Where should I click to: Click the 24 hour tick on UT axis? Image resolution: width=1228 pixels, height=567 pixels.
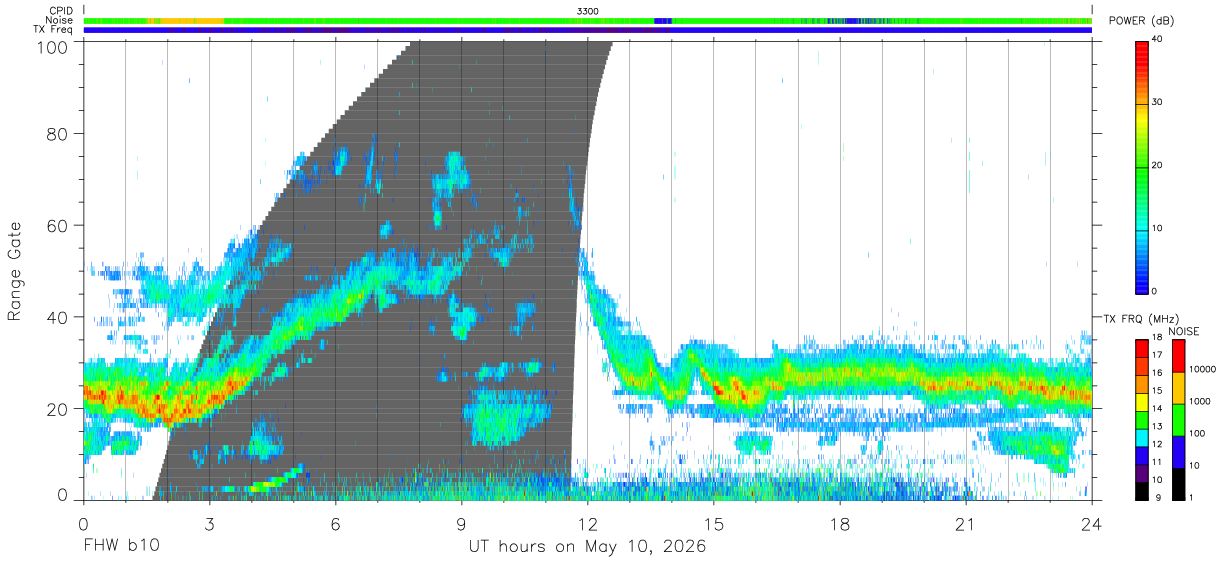(1092, 524)
